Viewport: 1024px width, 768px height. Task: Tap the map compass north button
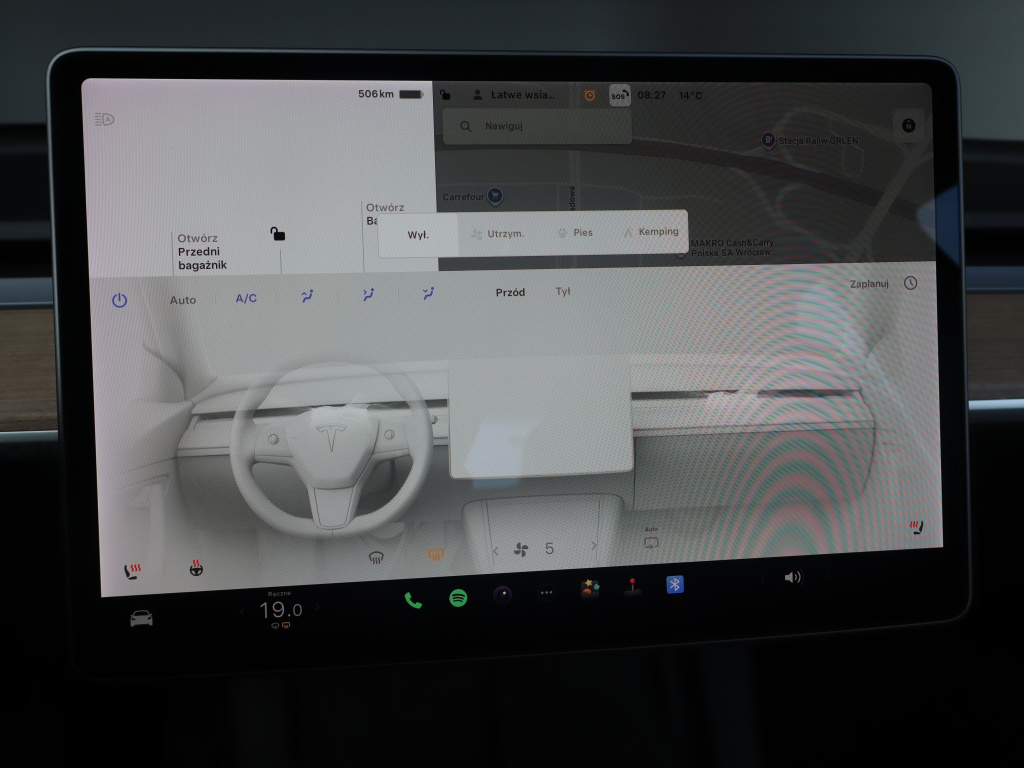pyautogui.click(x=908, y=125)
